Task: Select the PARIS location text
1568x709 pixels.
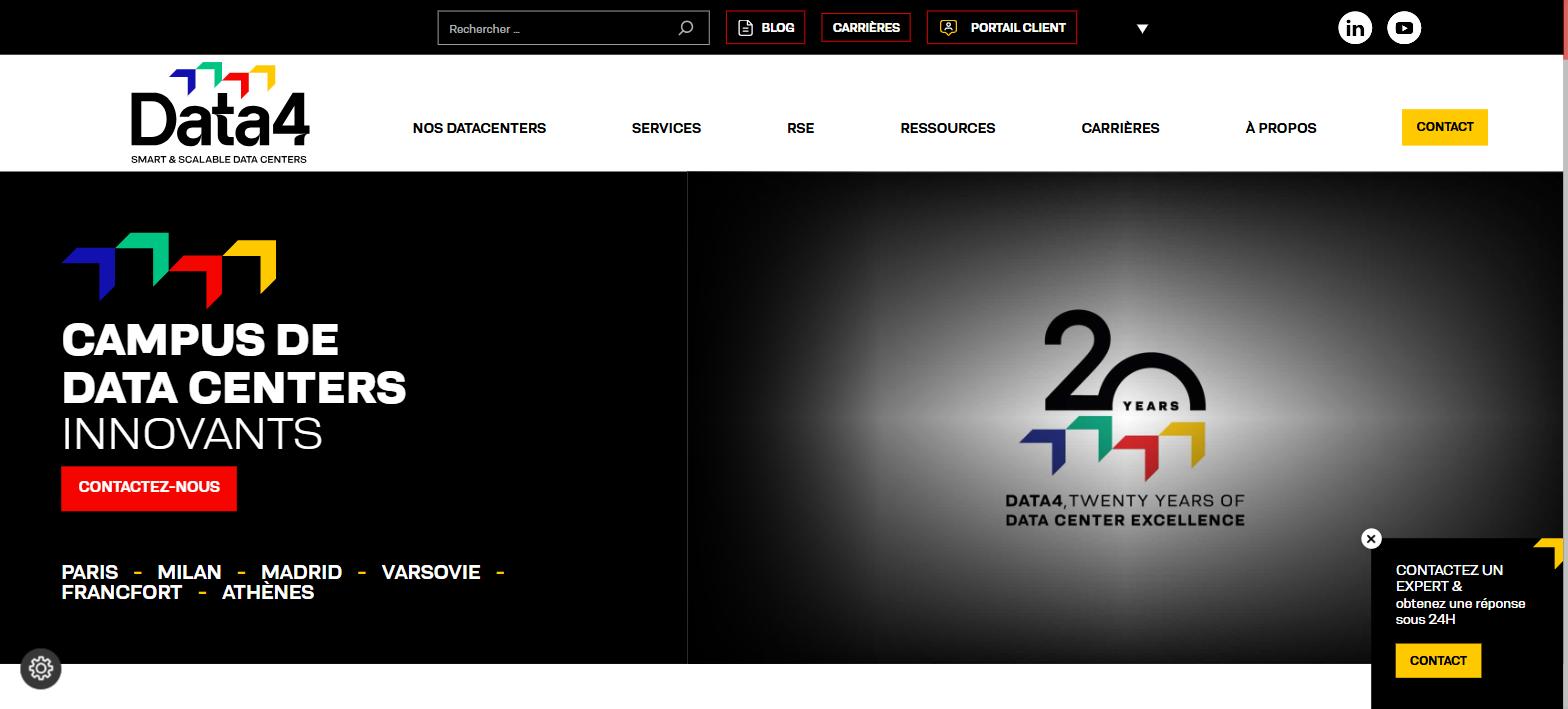Action: point(90,572)
